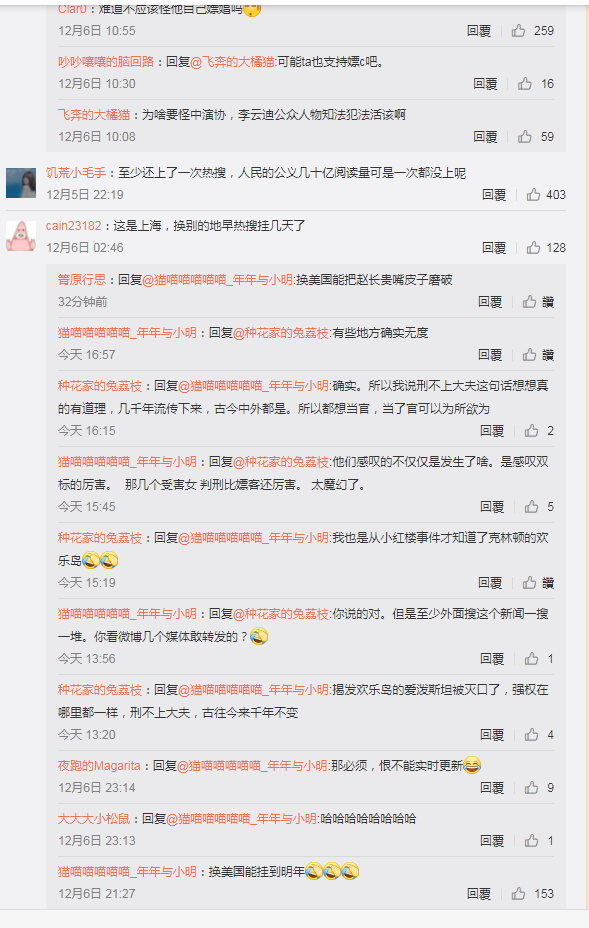Reply to 饥荒小毛手's comment
589x928 pixels.
[494, 195]
